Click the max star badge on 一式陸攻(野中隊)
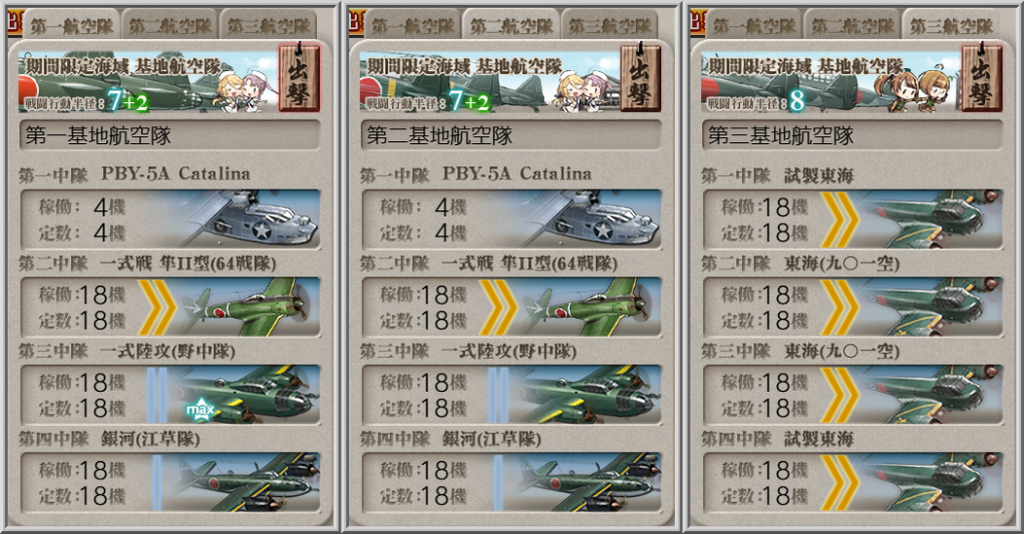Screen dimensions: 1024x534 pos(200,410)
